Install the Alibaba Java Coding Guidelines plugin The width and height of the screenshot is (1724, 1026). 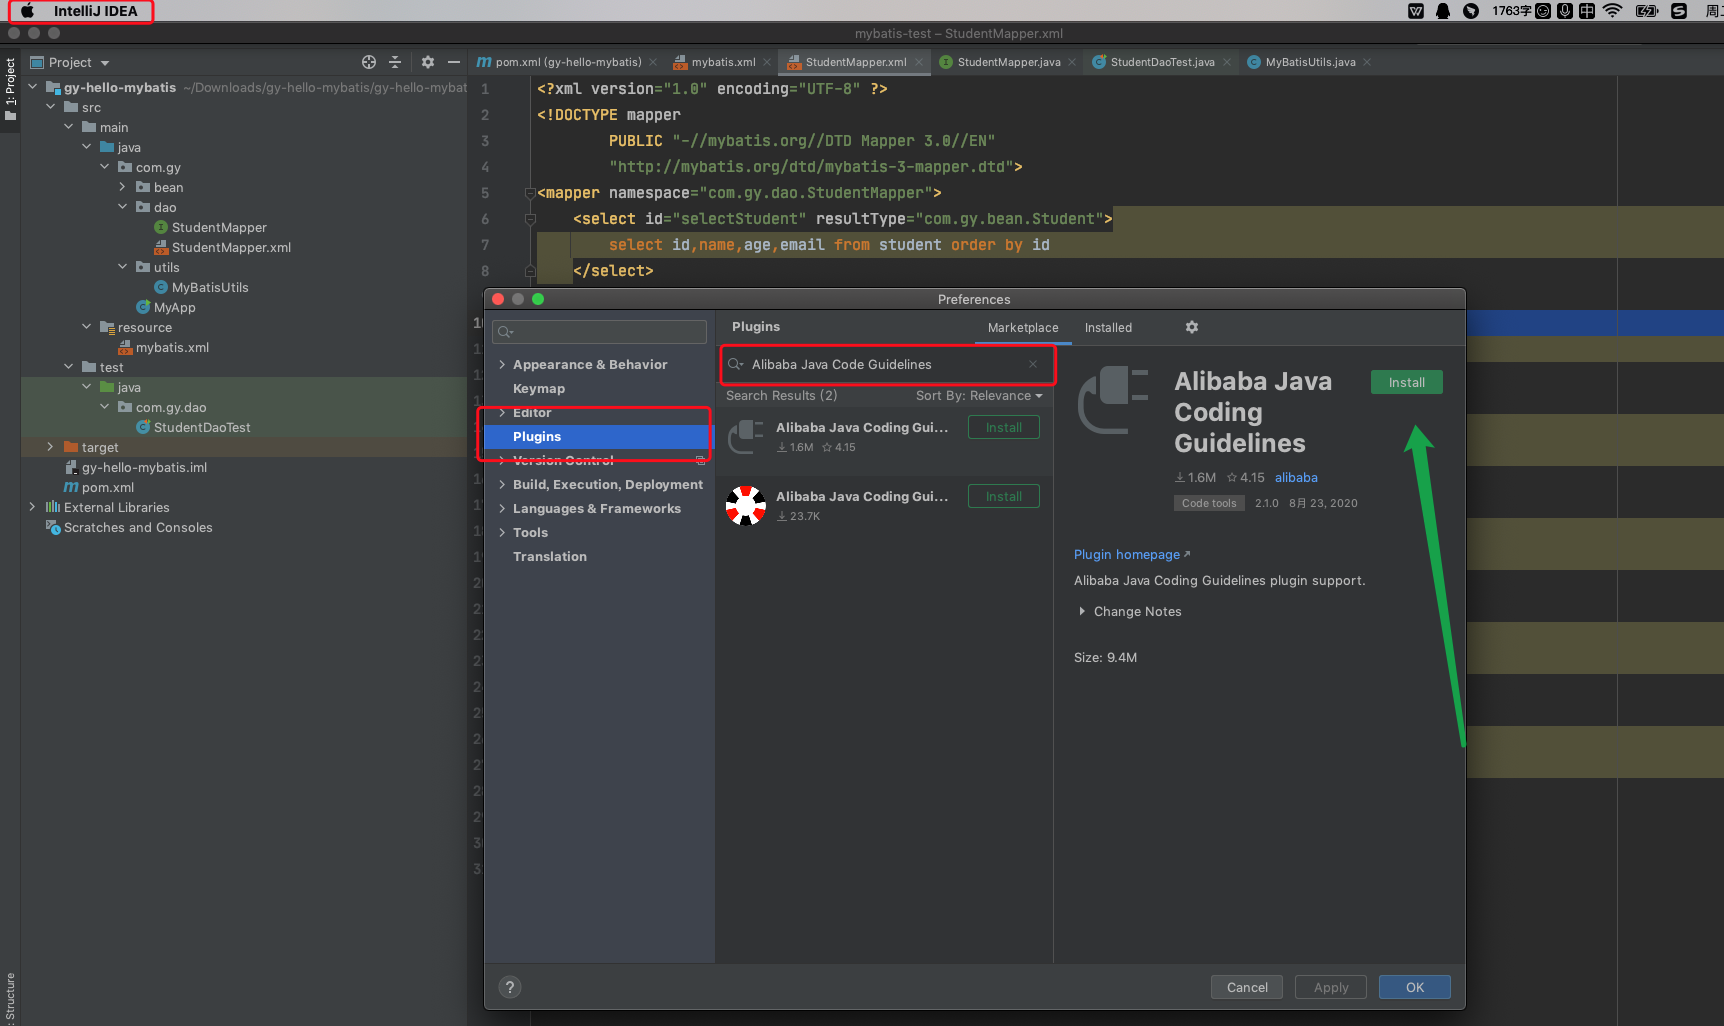(x=1406, y=381)
